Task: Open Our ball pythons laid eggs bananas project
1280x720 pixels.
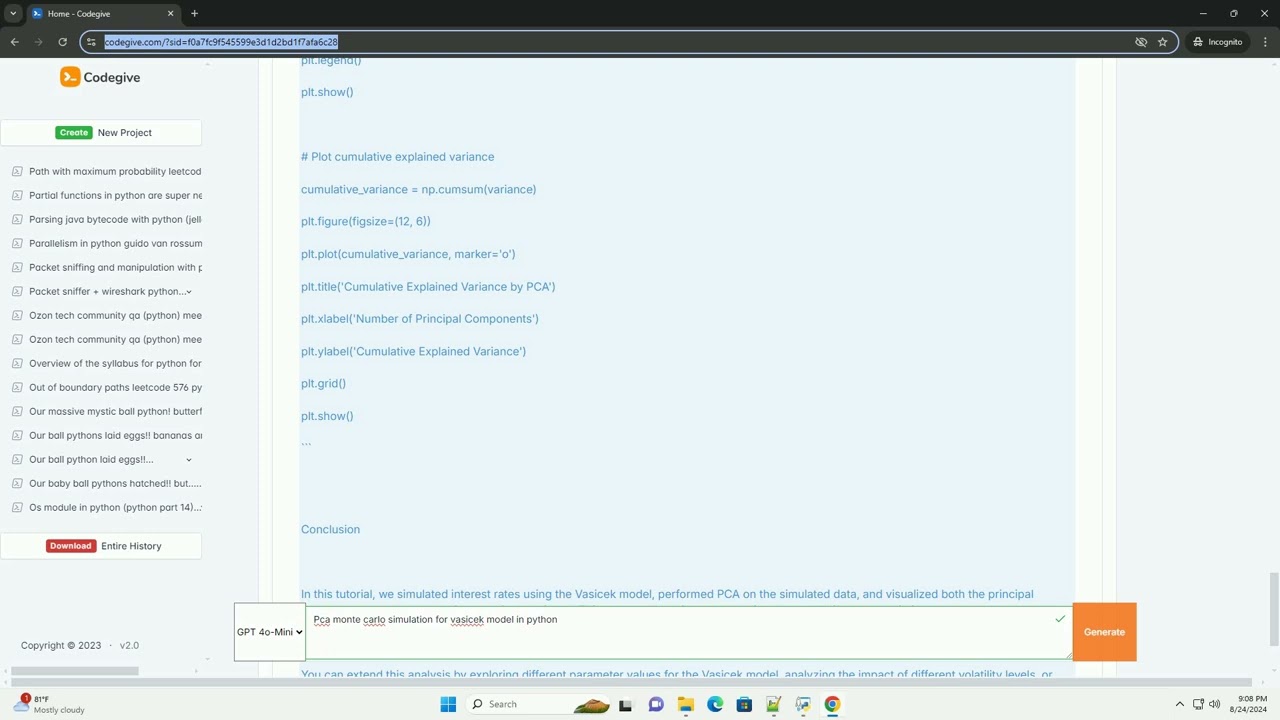Action: coord(115,435)
